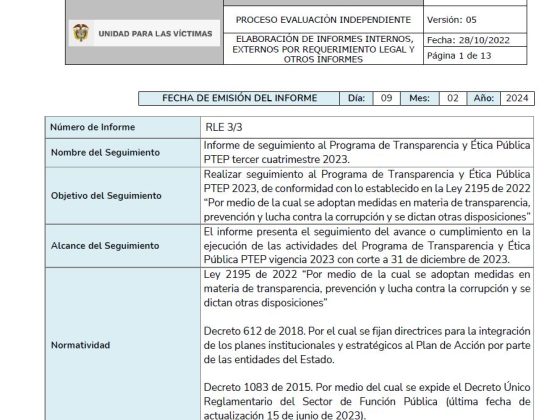Click the Día value field '09'
The image size is (560, 420).
pyautogui.click(x=386, y=98)
